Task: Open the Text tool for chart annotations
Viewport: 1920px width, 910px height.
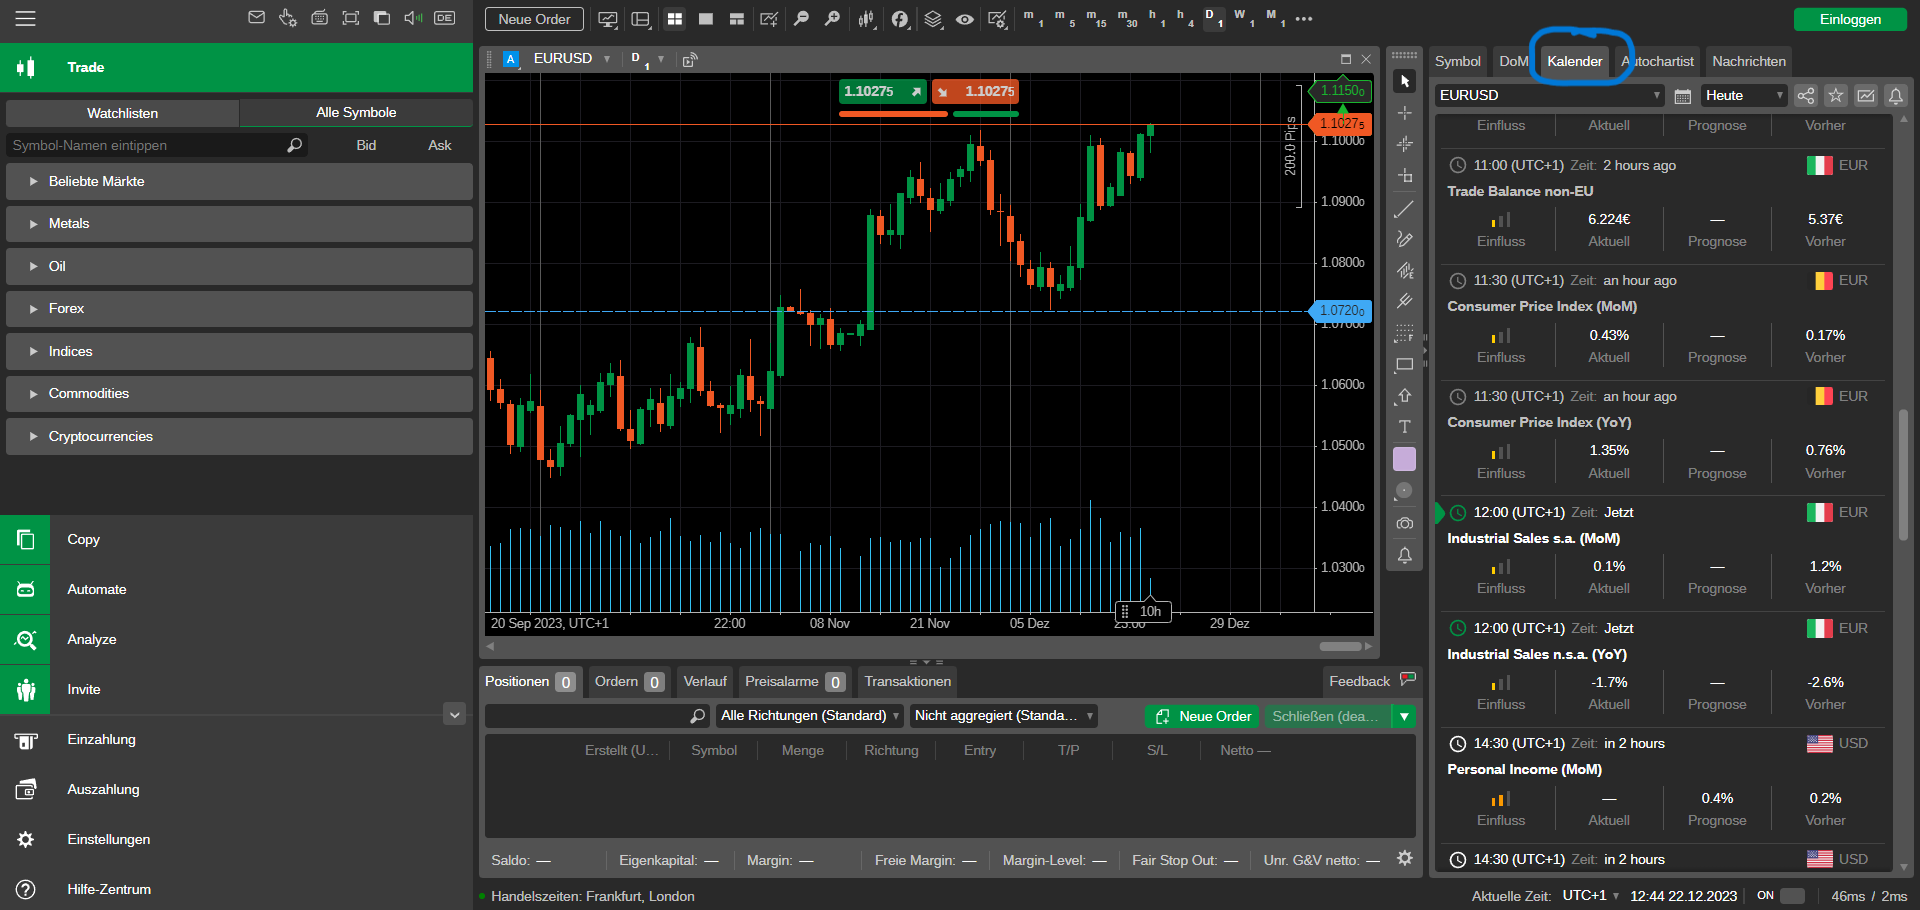Action: (1404, 427)
